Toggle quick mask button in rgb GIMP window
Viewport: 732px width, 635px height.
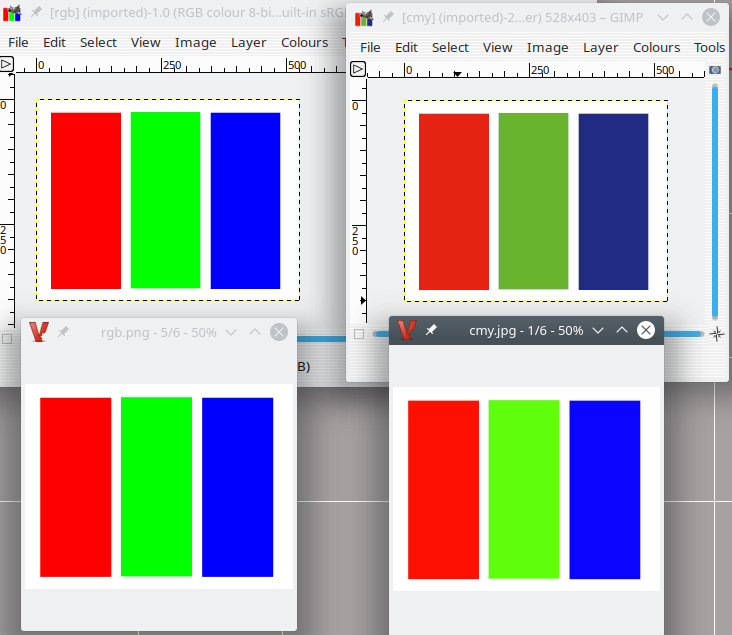point(7,339)
